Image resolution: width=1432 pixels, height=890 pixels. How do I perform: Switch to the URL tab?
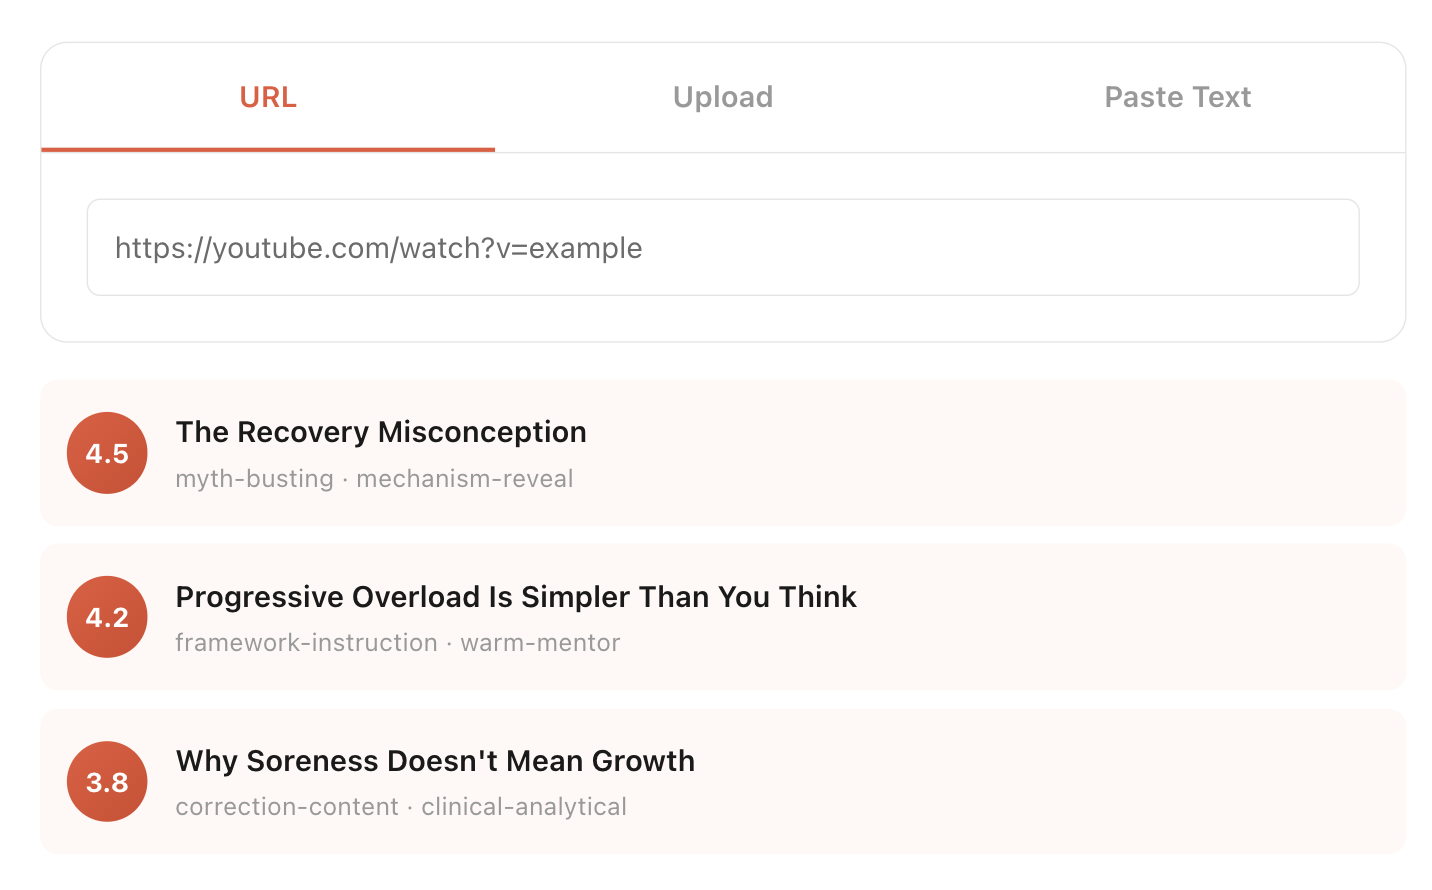tap(268, 97)
